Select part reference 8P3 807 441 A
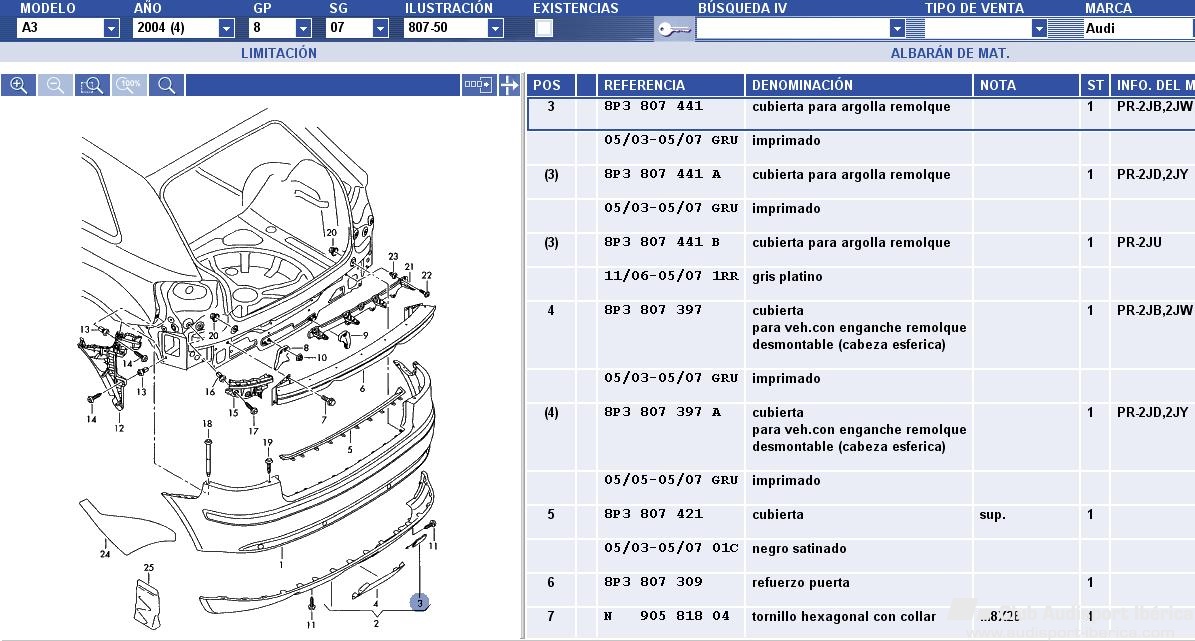 662,174
